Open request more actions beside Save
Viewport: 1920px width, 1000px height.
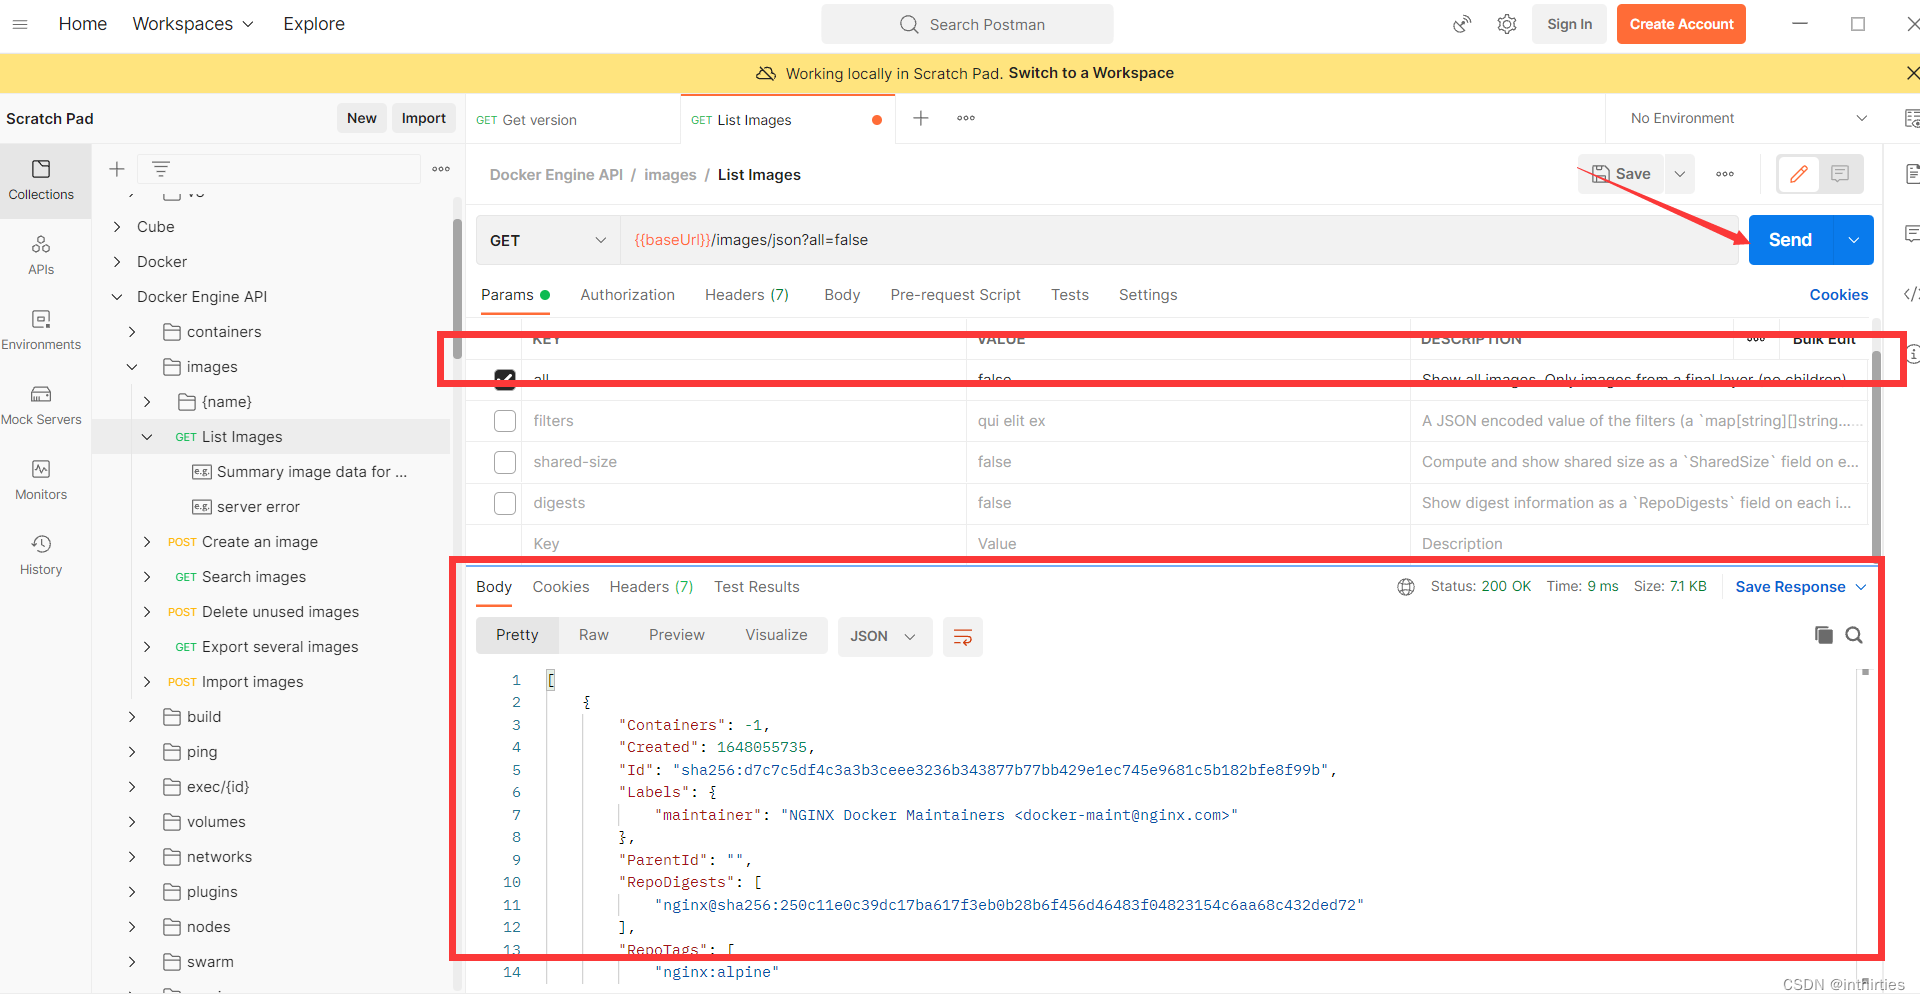click(1725, 174)
